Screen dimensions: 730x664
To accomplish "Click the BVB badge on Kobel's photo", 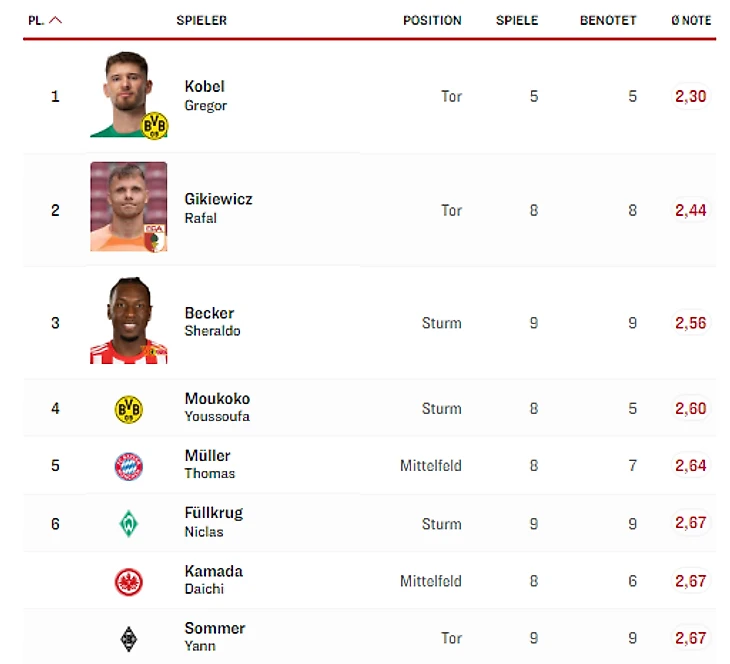I will [155, 125].
